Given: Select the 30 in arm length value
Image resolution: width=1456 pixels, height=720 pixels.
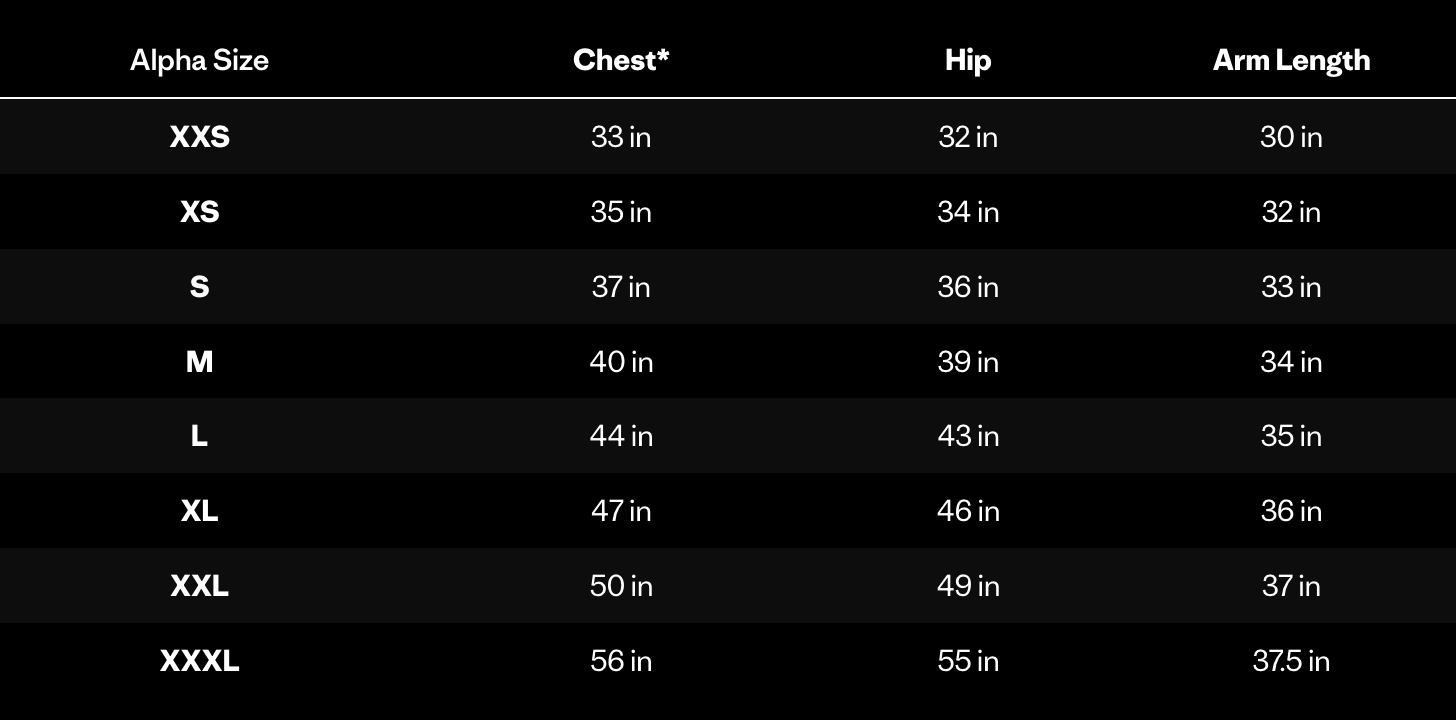Looking at the screenshot, I should click(1291, 137).
